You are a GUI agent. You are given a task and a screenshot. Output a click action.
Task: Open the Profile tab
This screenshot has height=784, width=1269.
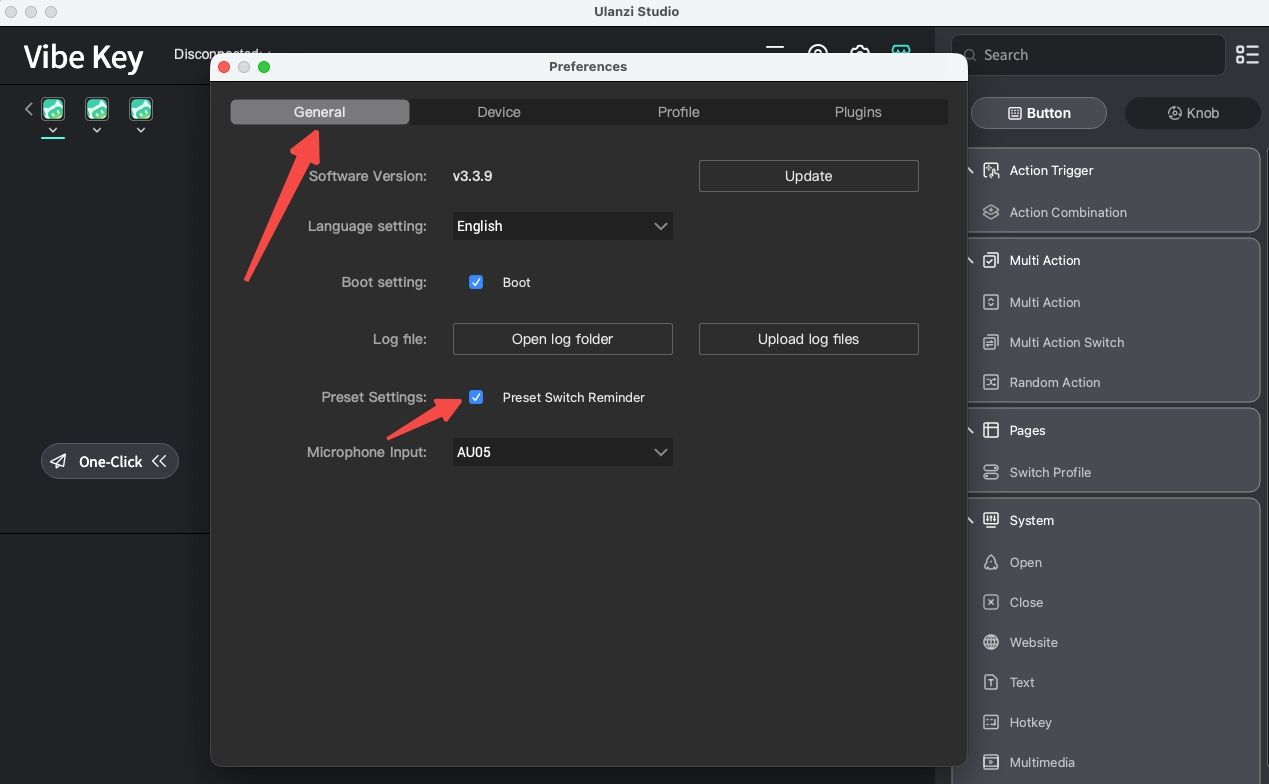pyautogui.click(x=678, y=112)
